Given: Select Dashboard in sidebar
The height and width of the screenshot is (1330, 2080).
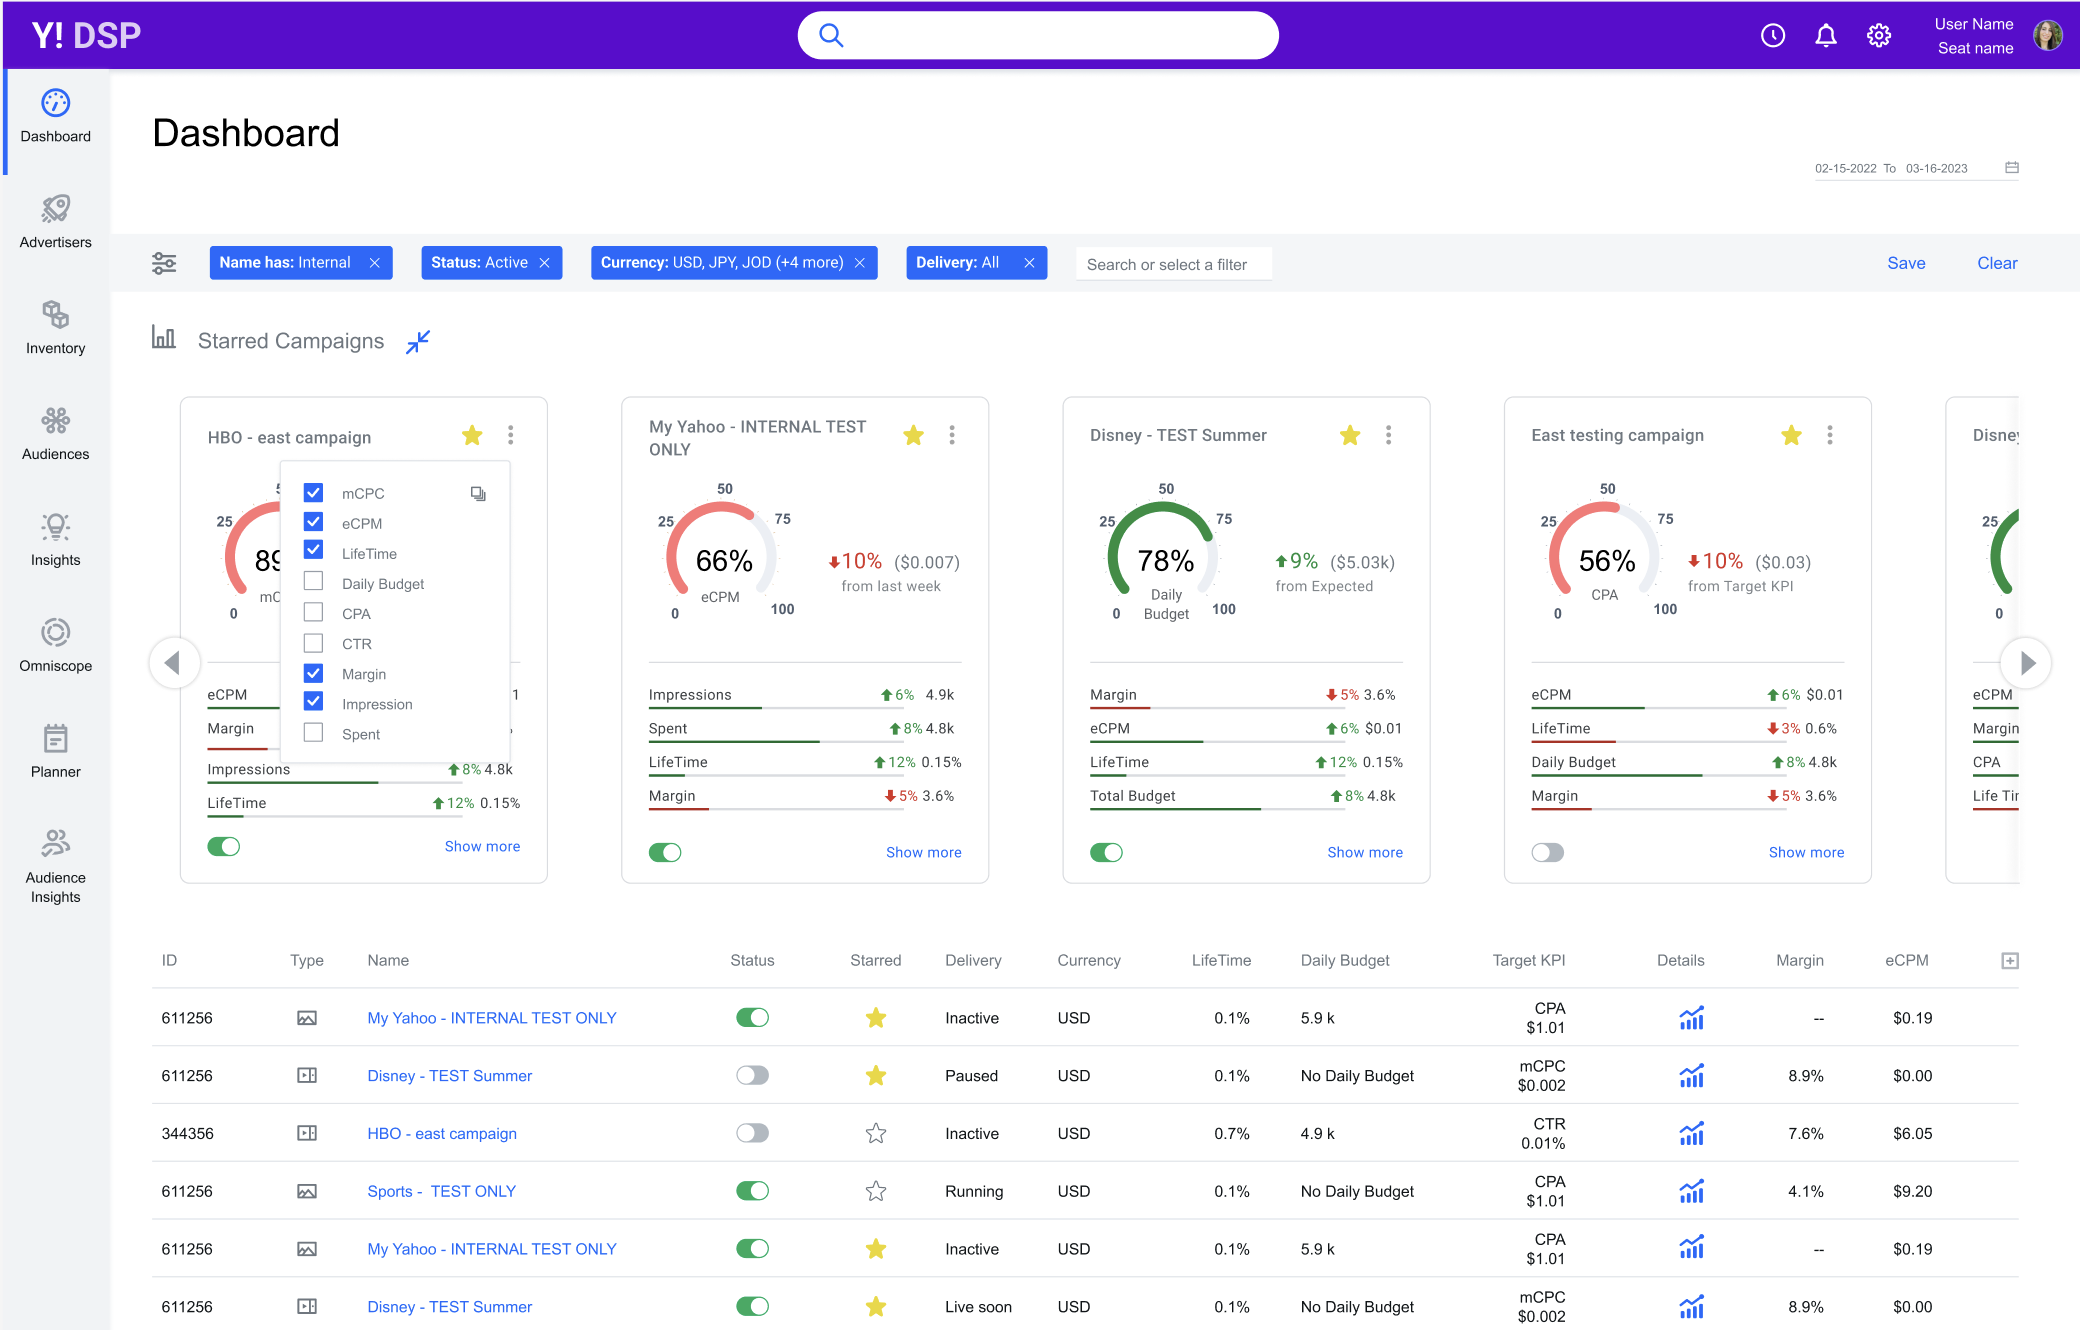Looking at the screenshot, I should pyautogui.click(x=56, y=117).
